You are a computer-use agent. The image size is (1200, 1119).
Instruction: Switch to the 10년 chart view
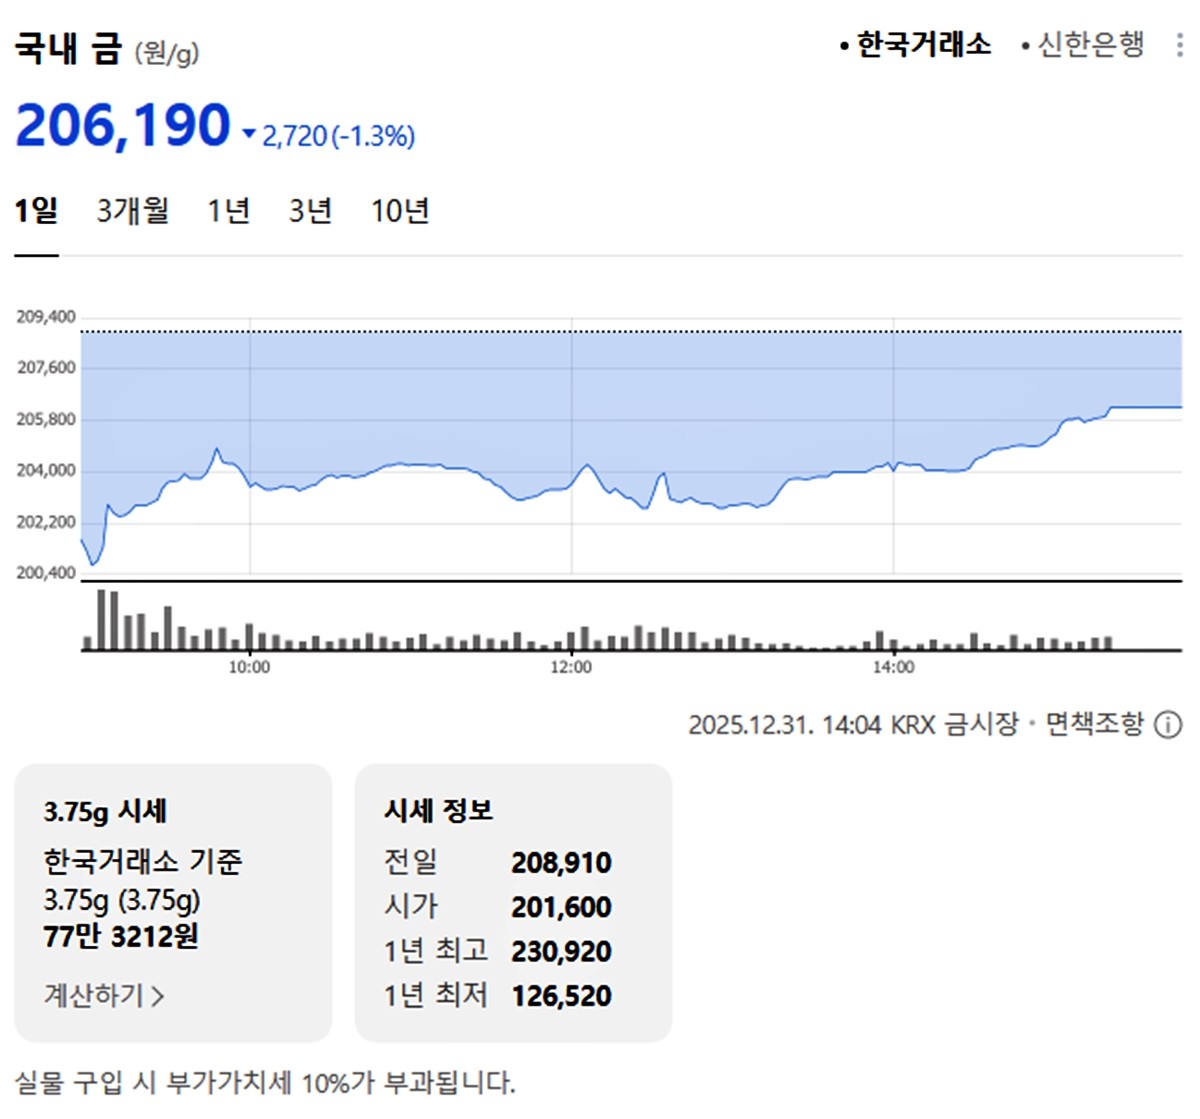tap(402, 211)
